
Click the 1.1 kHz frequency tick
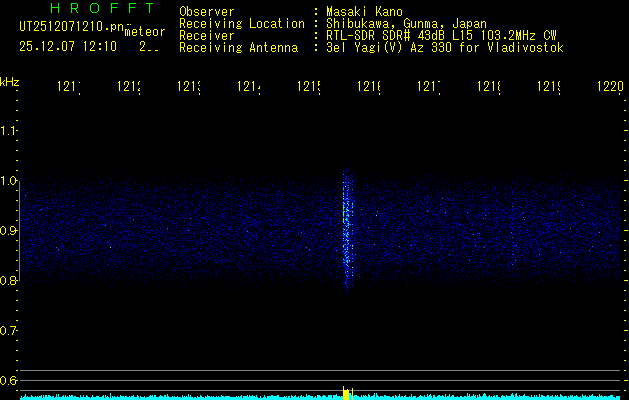click(x=9, y=131)
